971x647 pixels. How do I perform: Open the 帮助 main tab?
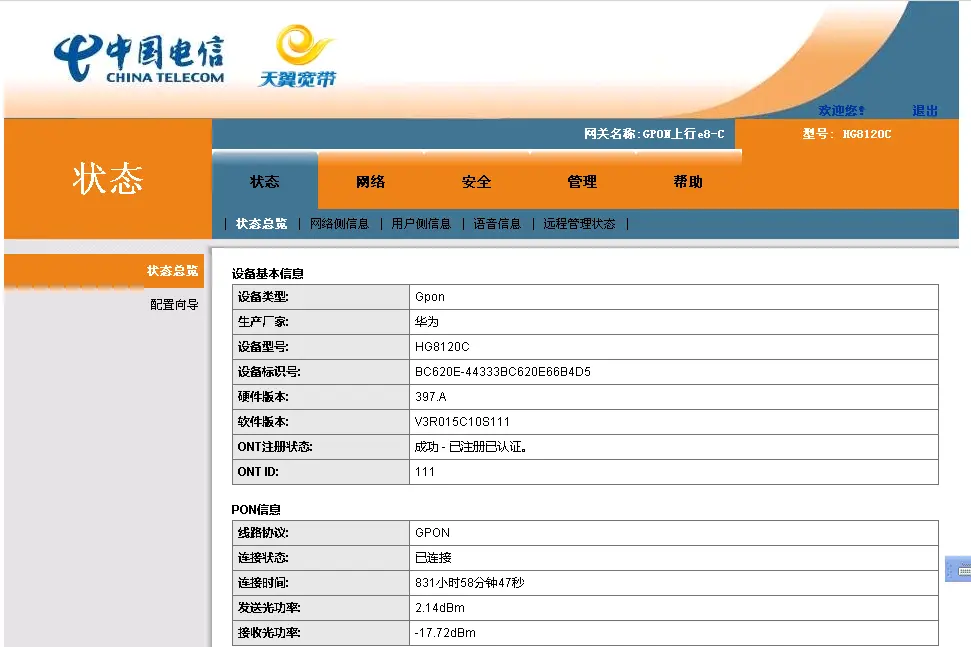click(688, 181)
